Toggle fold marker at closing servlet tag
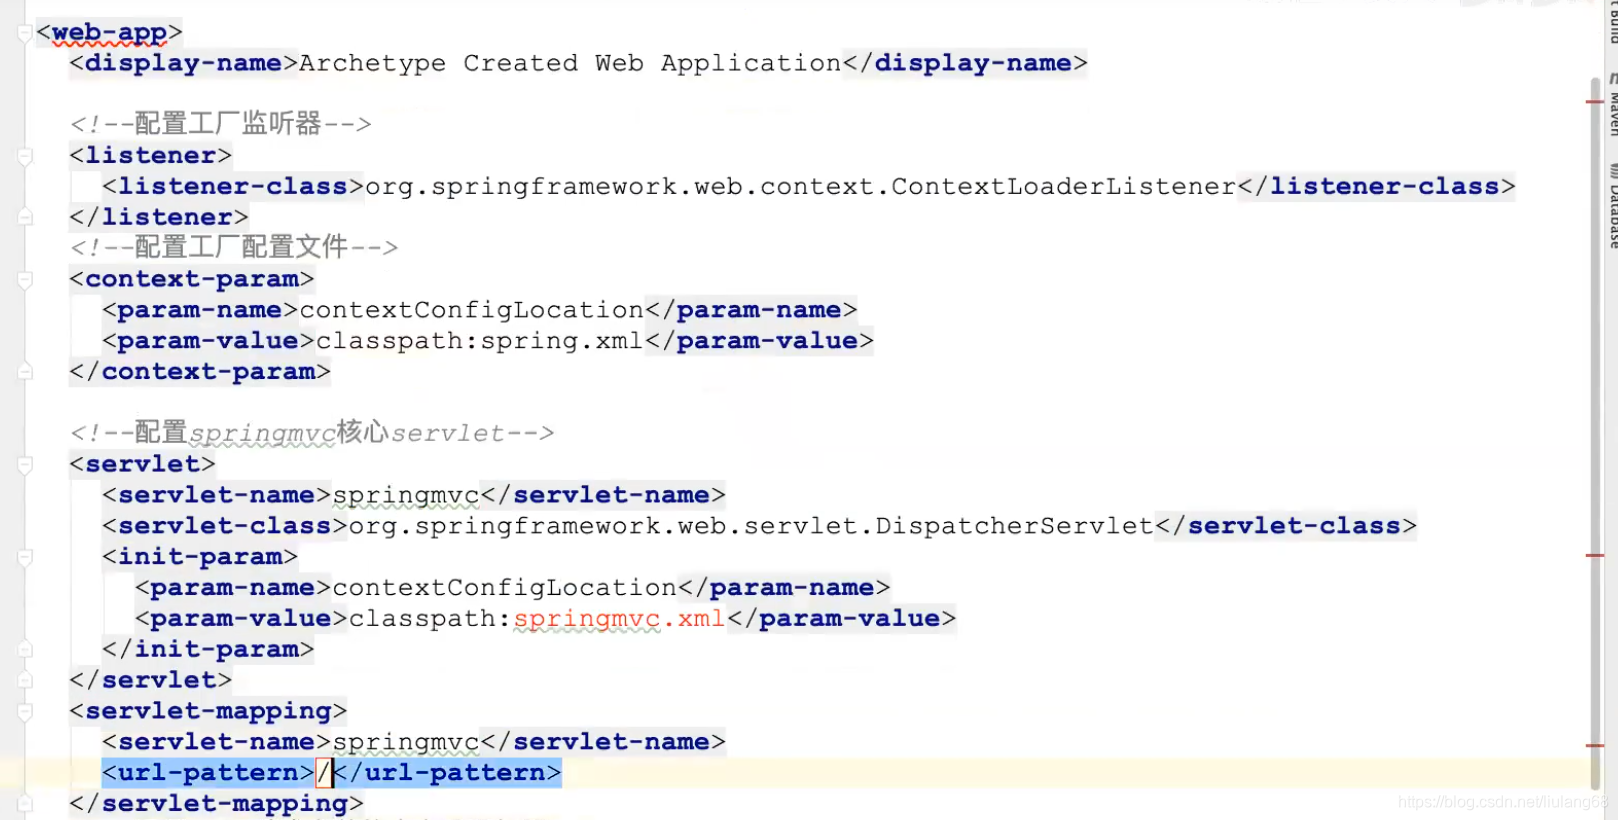Viewport: 1618px width, 820px height. tap(25, 680)
